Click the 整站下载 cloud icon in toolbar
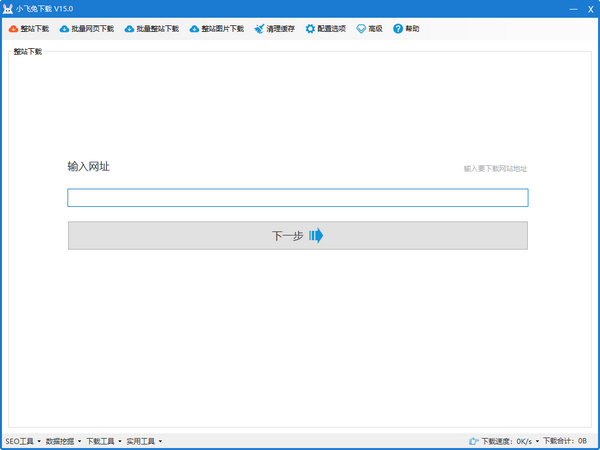Viewport: 600px width, 450px height. coord(13,29)
